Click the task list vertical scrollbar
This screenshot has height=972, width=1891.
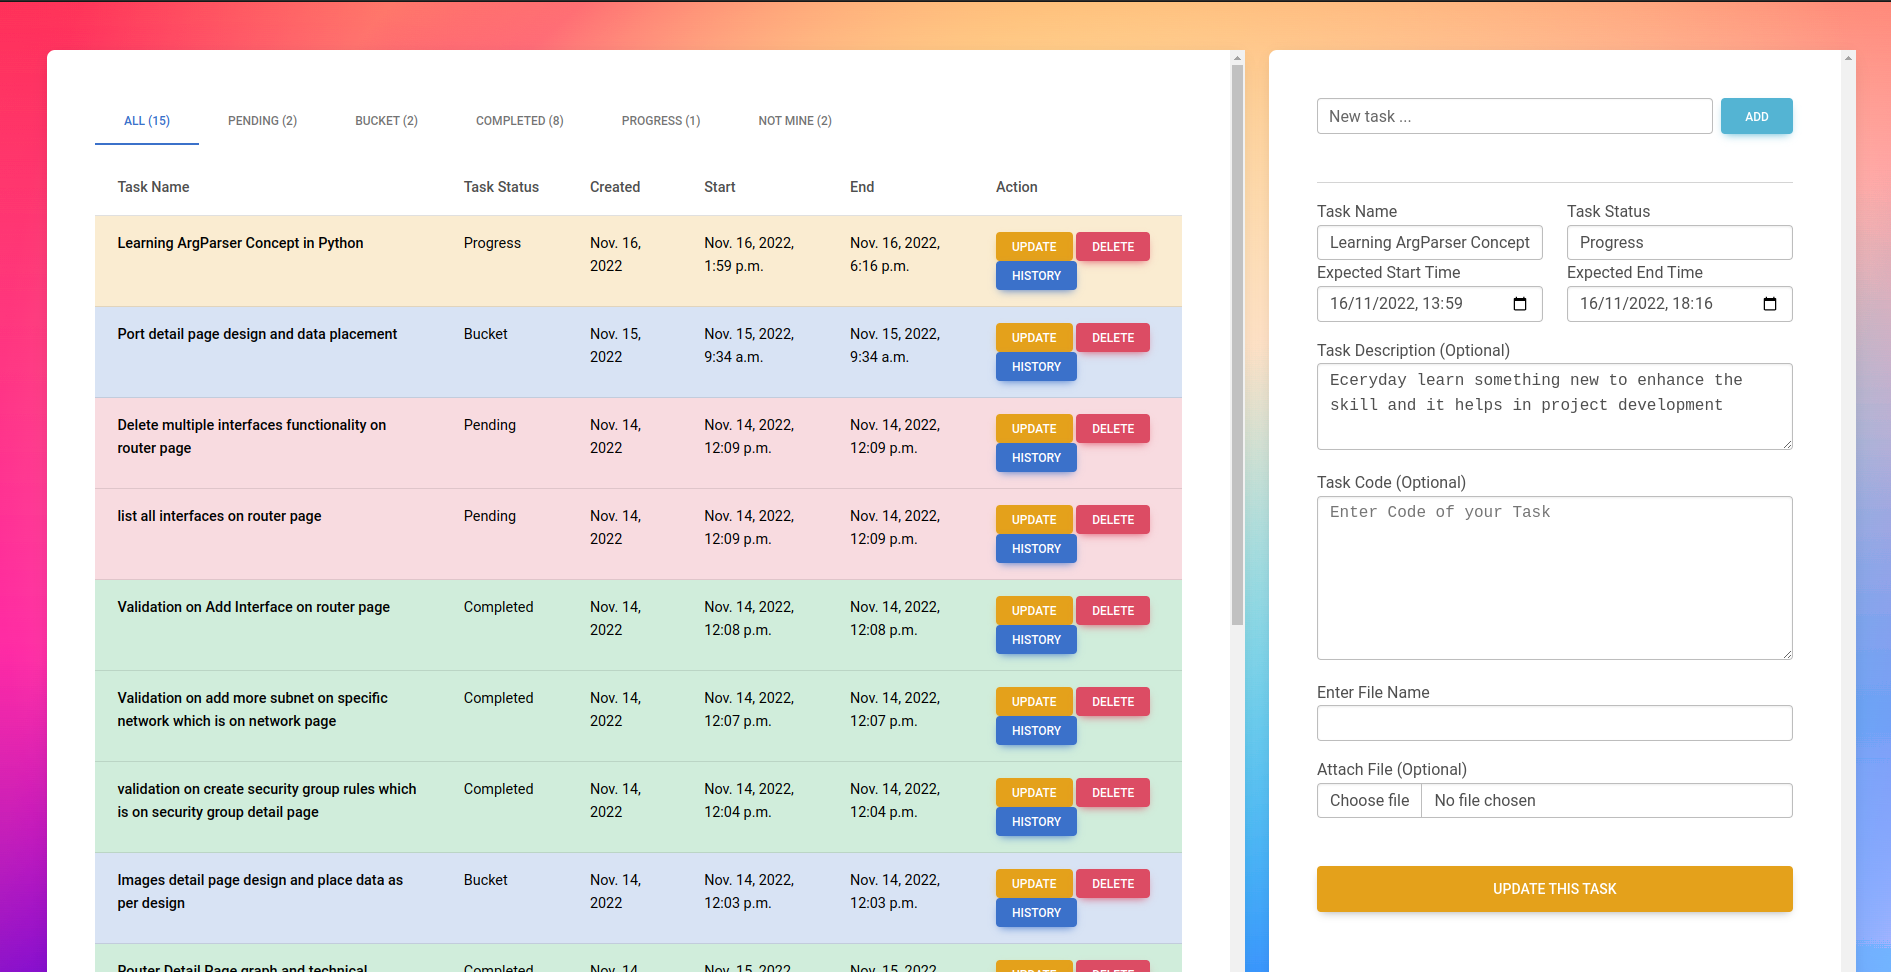[x=1237, y=345]
